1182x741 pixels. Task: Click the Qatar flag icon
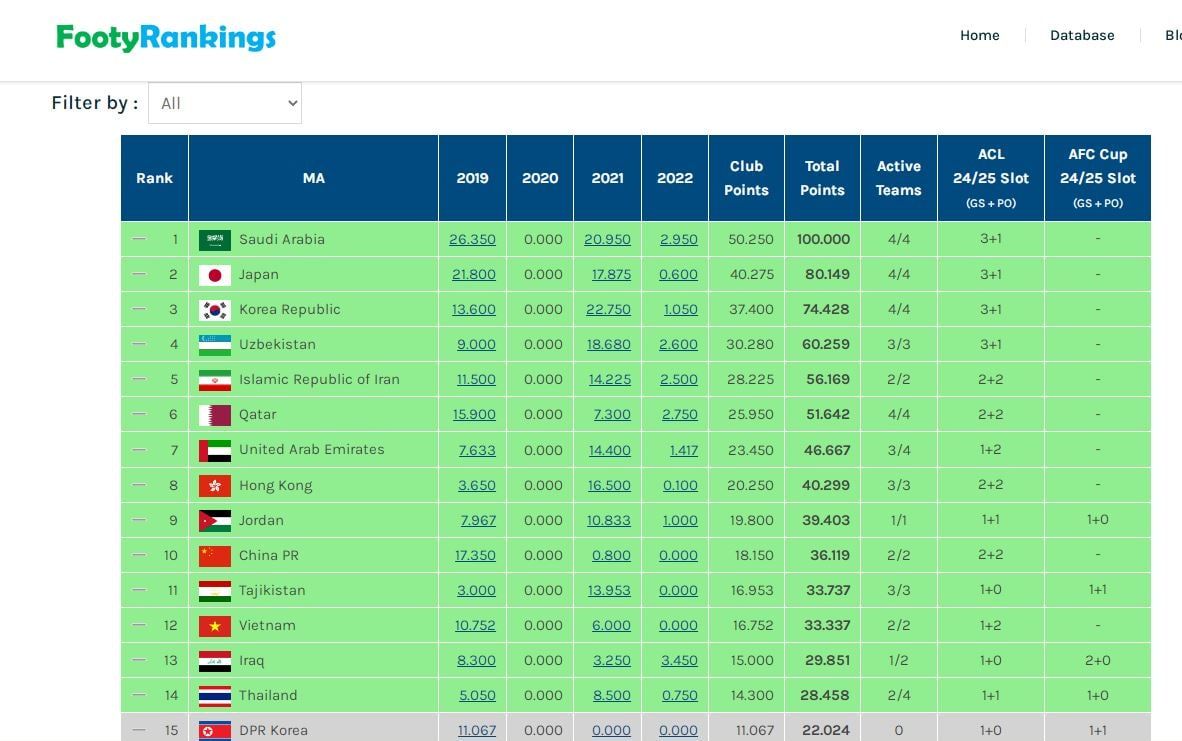point(214,415)
